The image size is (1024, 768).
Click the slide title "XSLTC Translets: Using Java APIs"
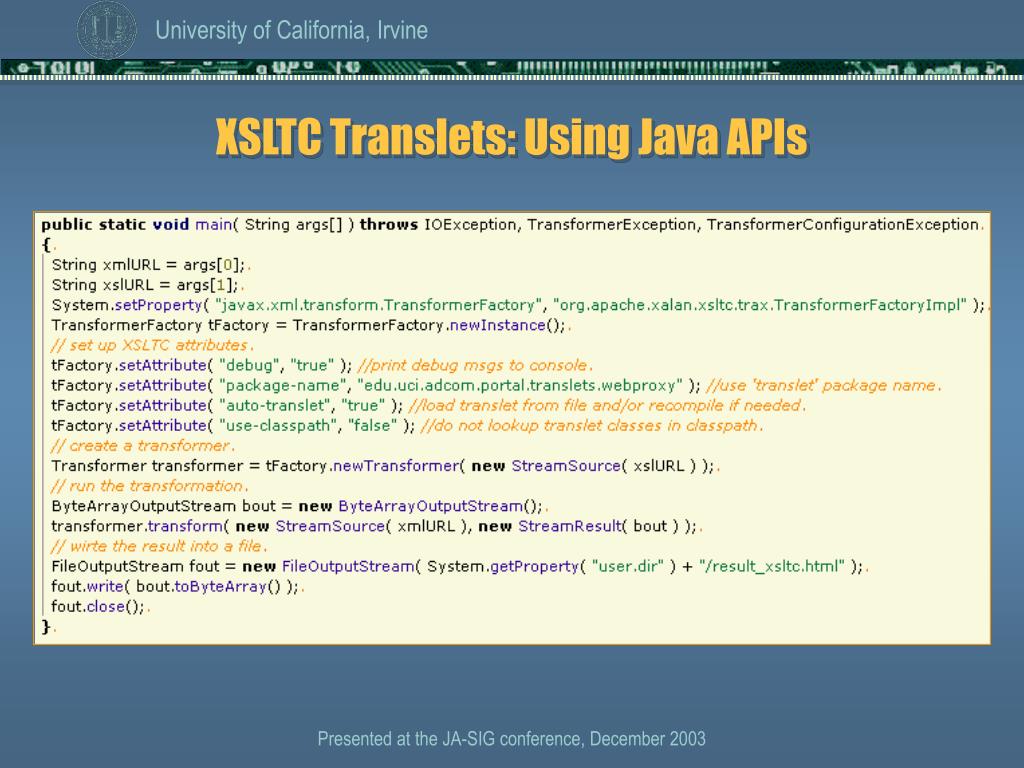point(511,137)
